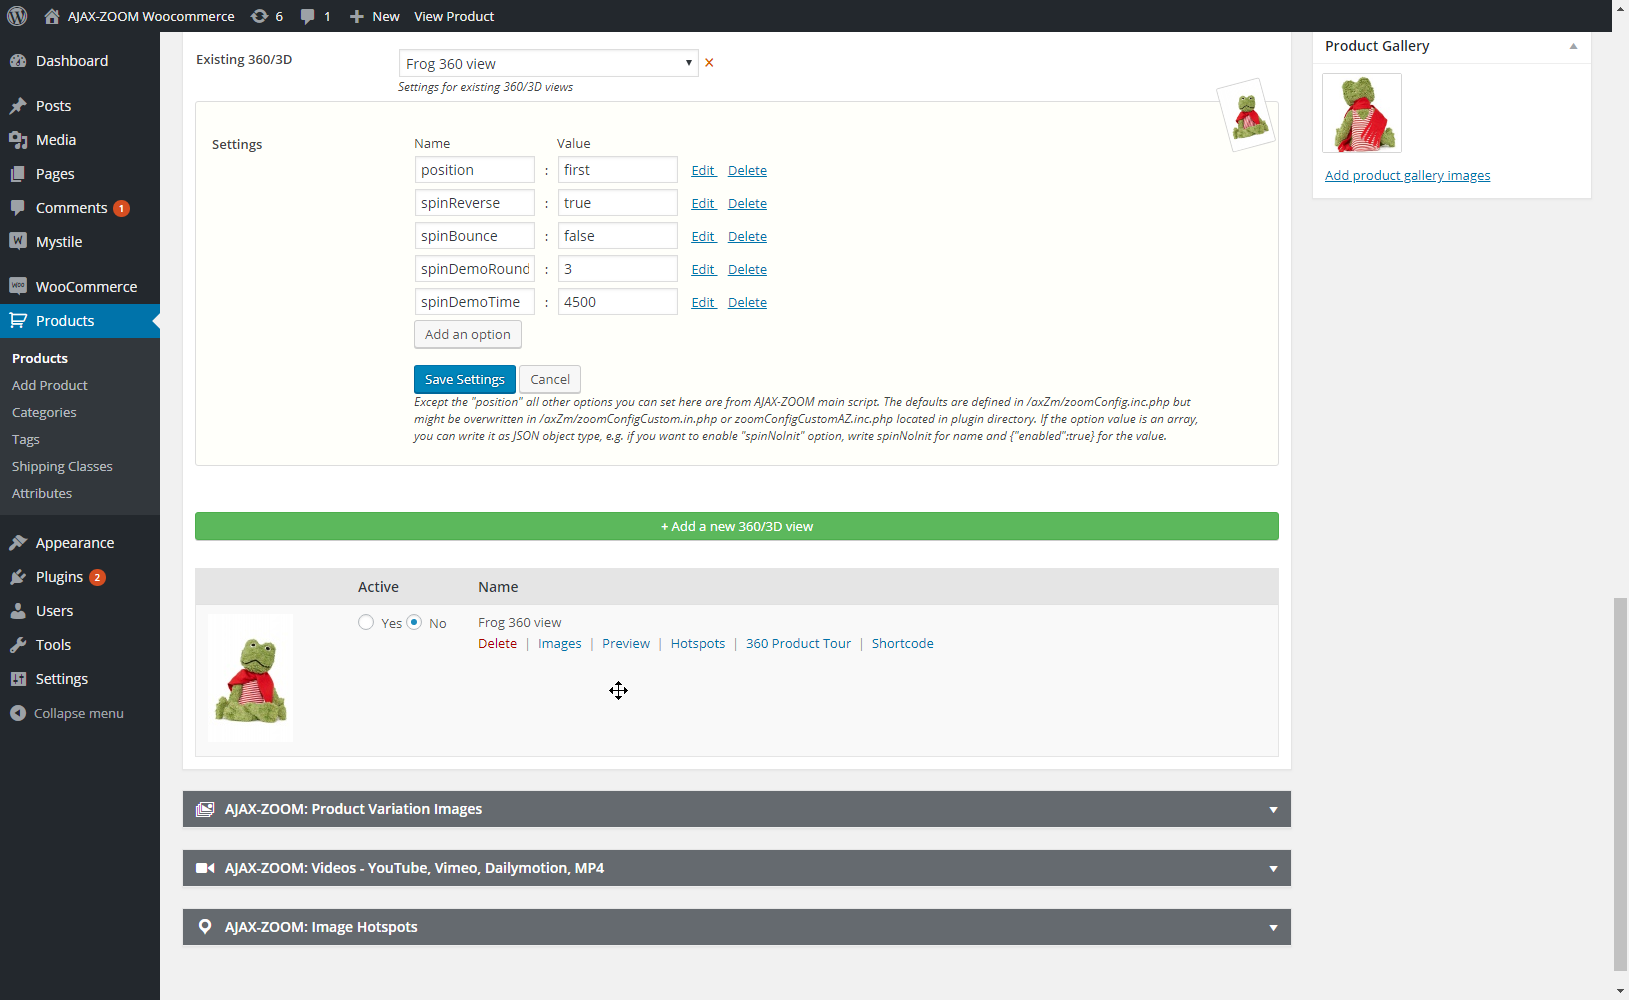Remove Frog 360 view with red X
The height and width of the screenshot is (1000, 1629).
tap(709, 63)
